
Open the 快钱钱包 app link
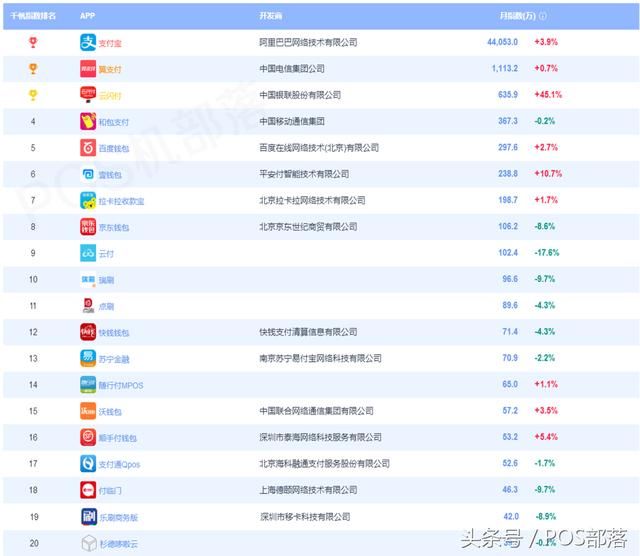click(x=113, y=333)
